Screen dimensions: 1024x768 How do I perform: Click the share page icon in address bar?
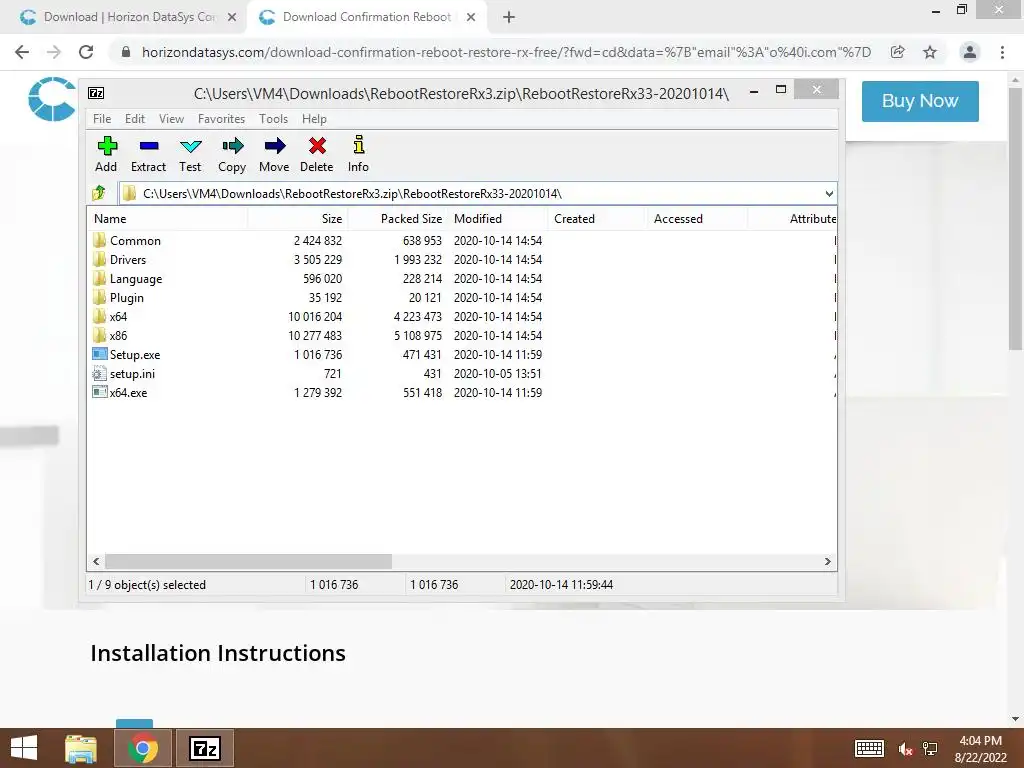[x=897, y=52]
